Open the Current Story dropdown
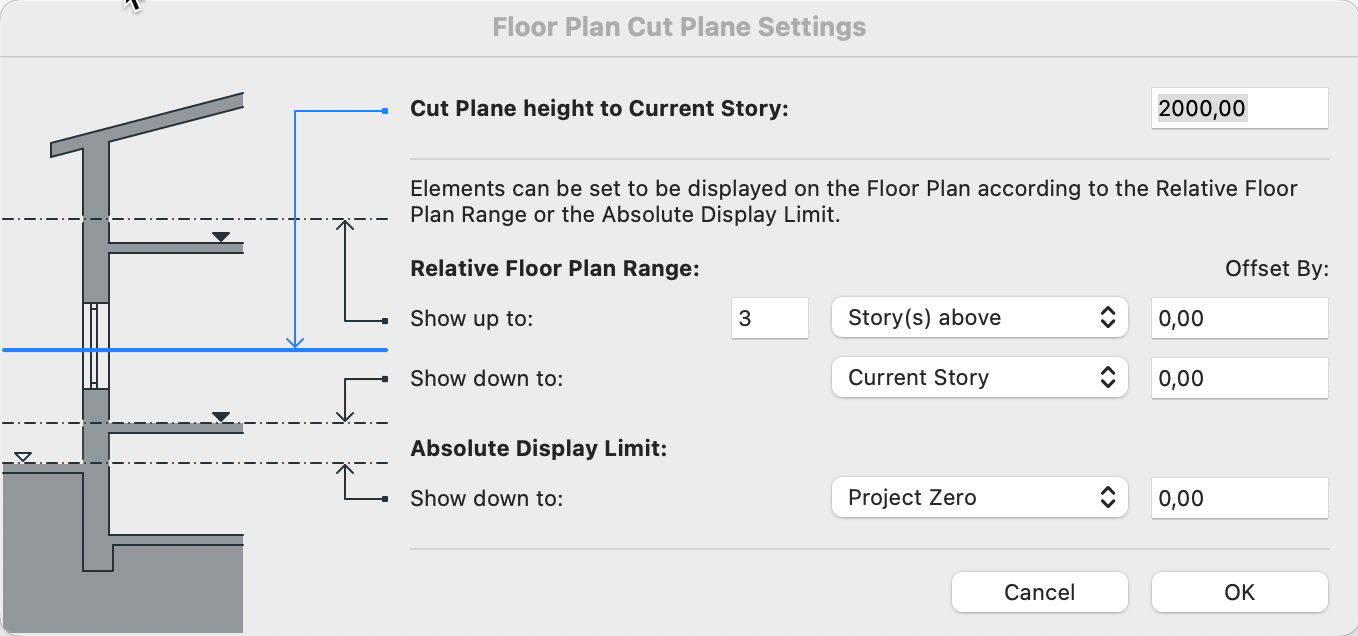The image size is (1358, 636). tap(980, 378)
